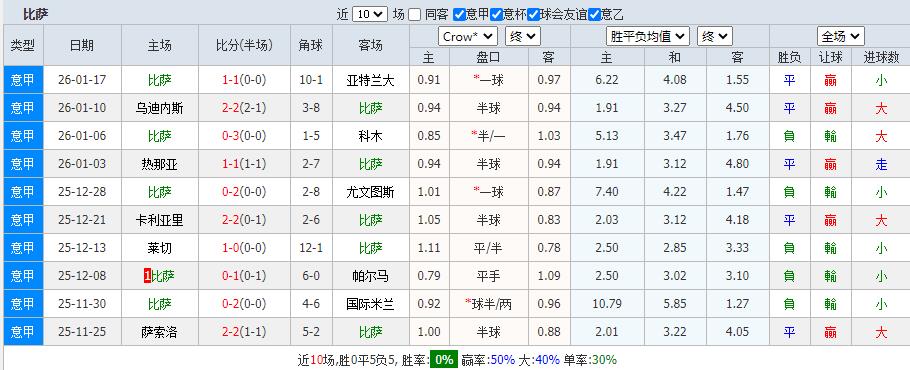The height and width of the screenshot is (370, 910).
Task: Click the 意甲 tag in 25-12-08 row
Action: pos(23,276)
